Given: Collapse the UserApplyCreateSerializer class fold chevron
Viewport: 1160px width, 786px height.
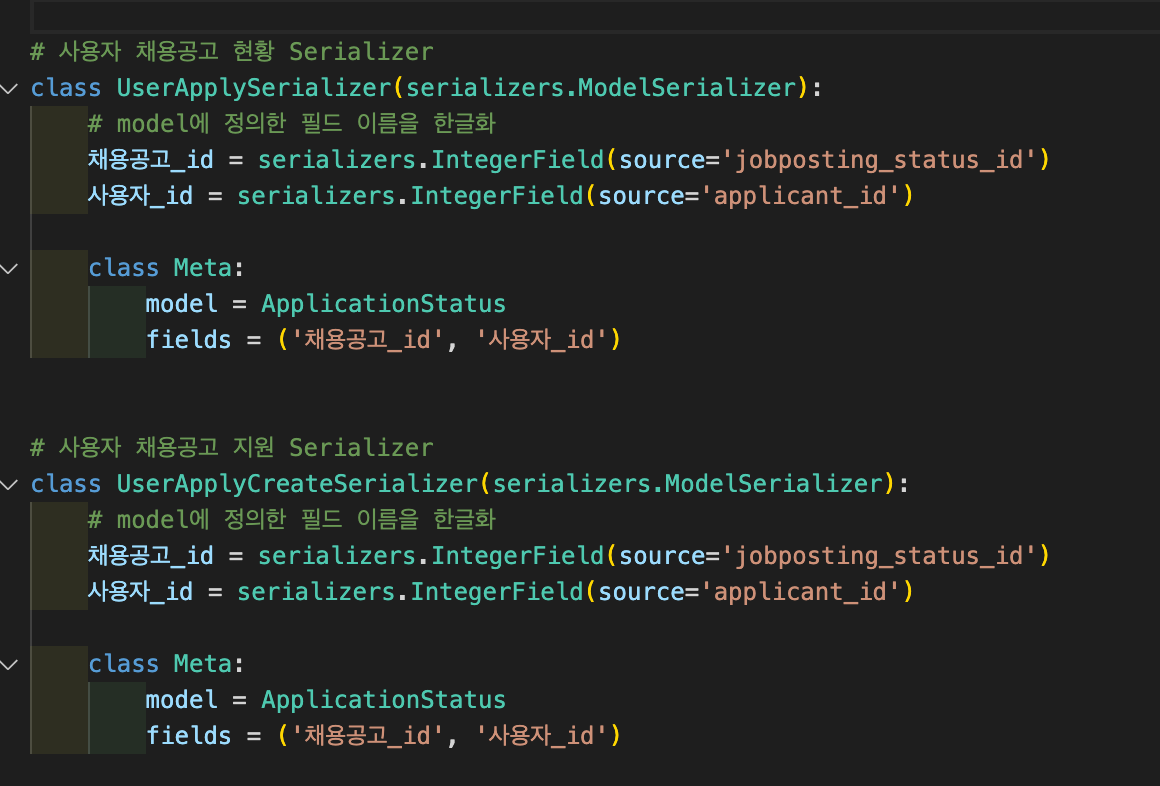Looking at the screenshot, I should (9, 485).
